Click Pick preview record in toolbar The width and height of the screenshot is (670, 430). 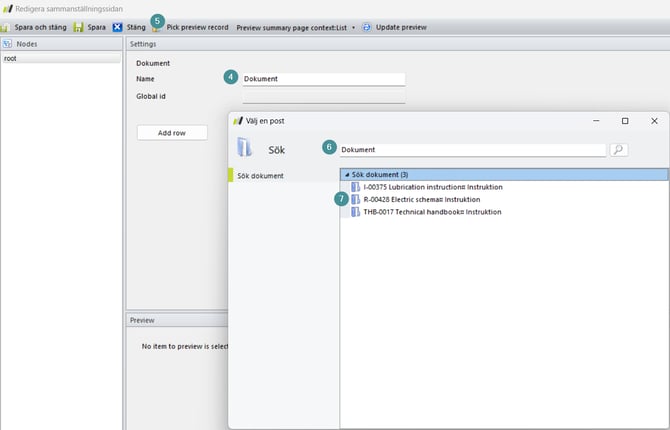click(196, 27)
